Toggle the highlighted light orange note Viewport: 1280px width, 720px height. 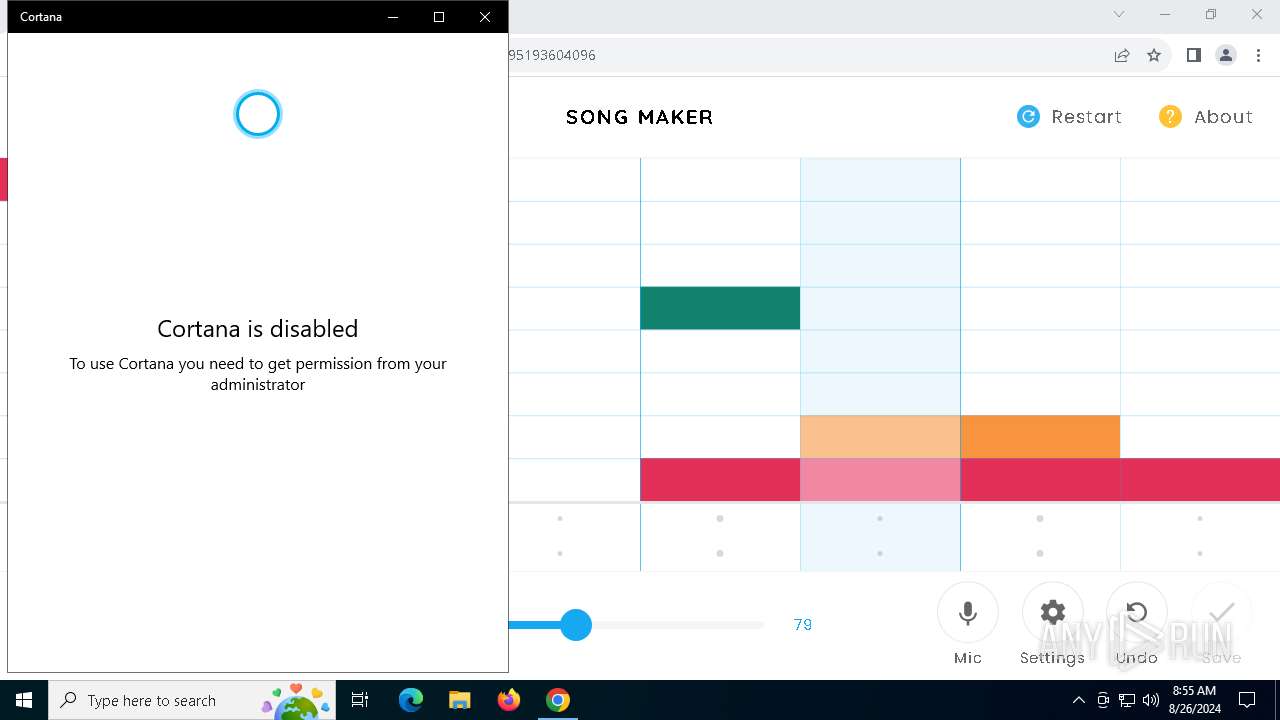[880, 437]
